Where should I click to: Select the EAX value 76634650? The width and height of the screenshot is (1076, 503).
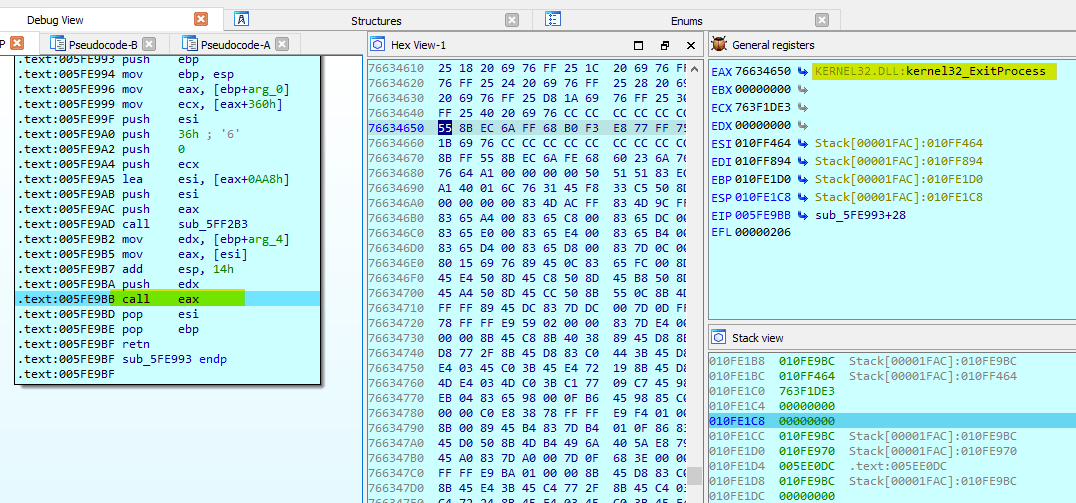pos(762,71)
